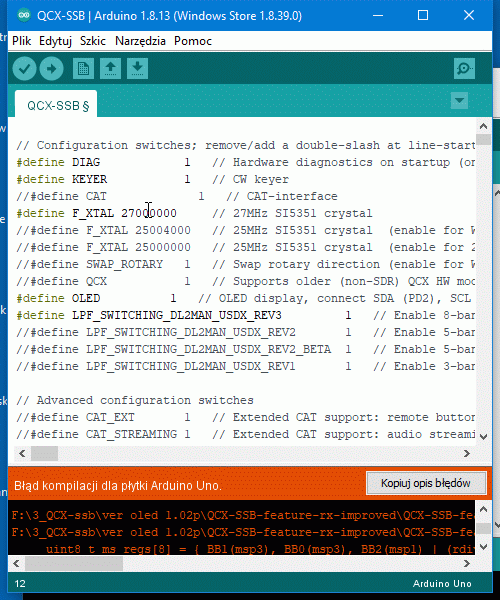Click the '//#define CAT' line
Screen dimensions: 500x600
click(x=177, y=196)
